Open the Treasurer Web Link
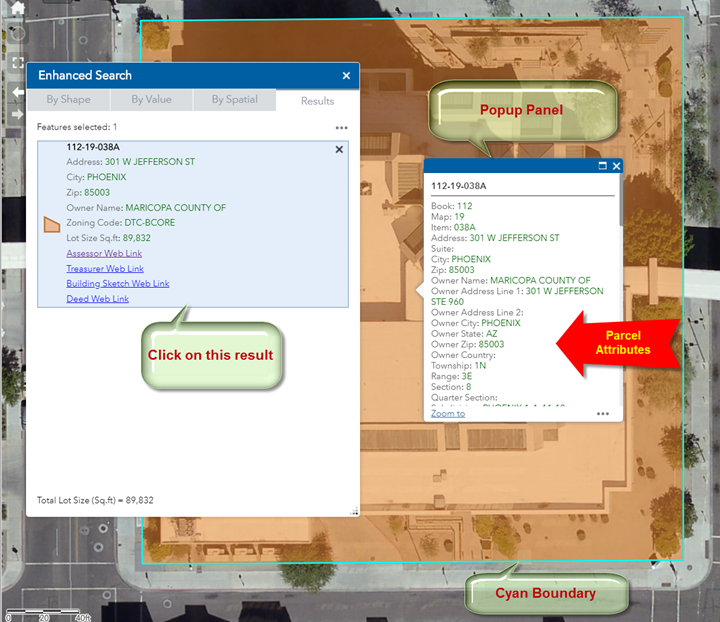Screen dimensions: 720x622 (x=105, y=269)
